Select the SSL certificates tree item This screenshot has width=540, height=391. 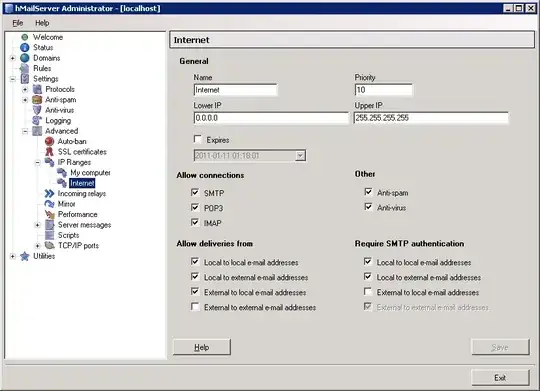point(82,152)
